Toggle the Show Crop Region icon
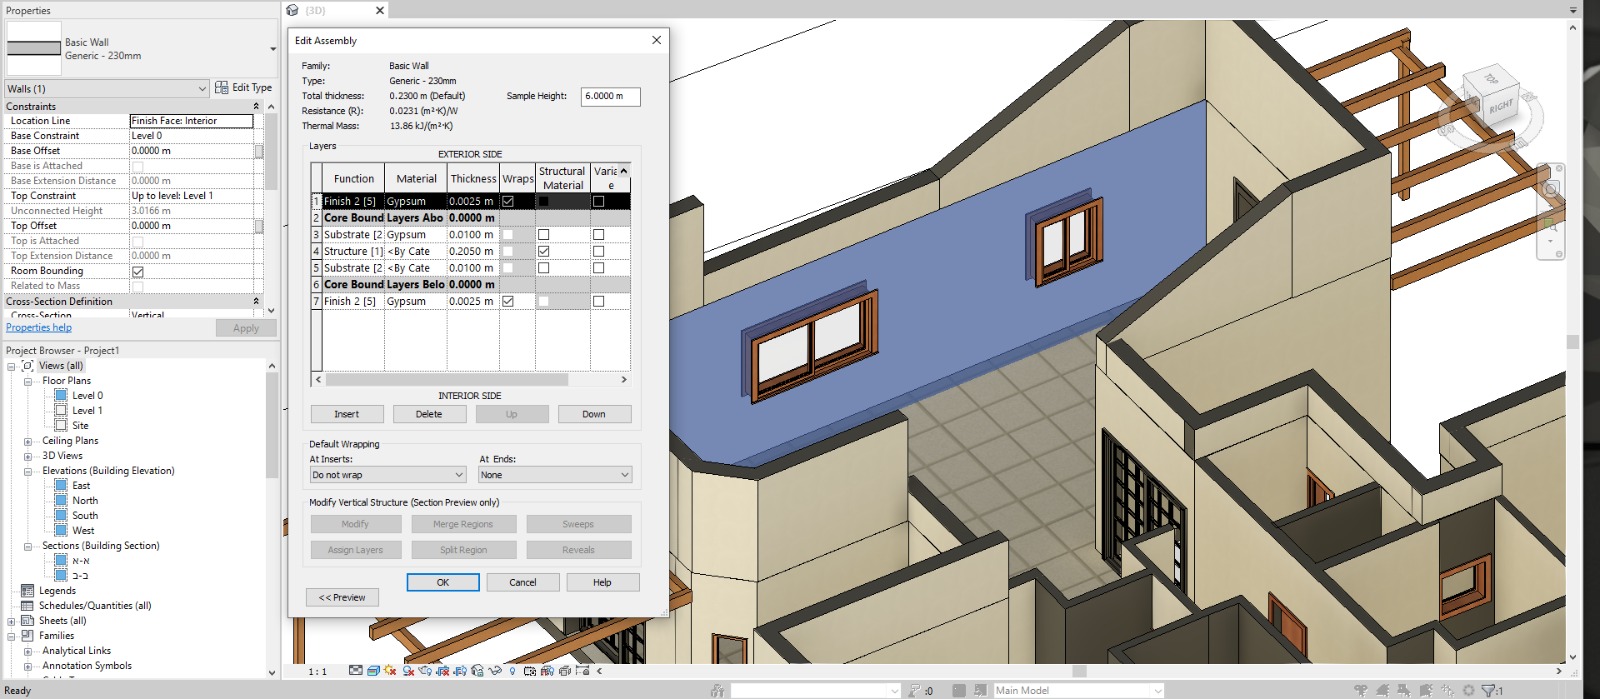Screen dimensions: 1600x699 (x=460, y=671)
